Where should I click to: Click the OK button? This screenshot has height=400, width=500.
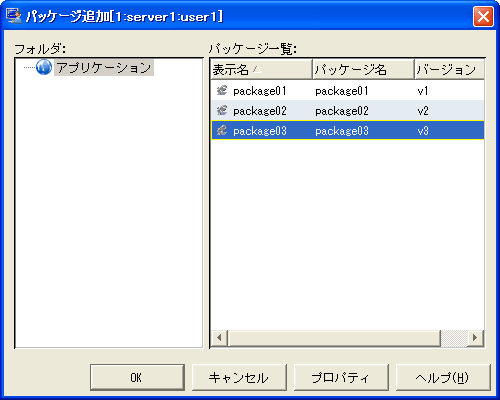point(137,377)
